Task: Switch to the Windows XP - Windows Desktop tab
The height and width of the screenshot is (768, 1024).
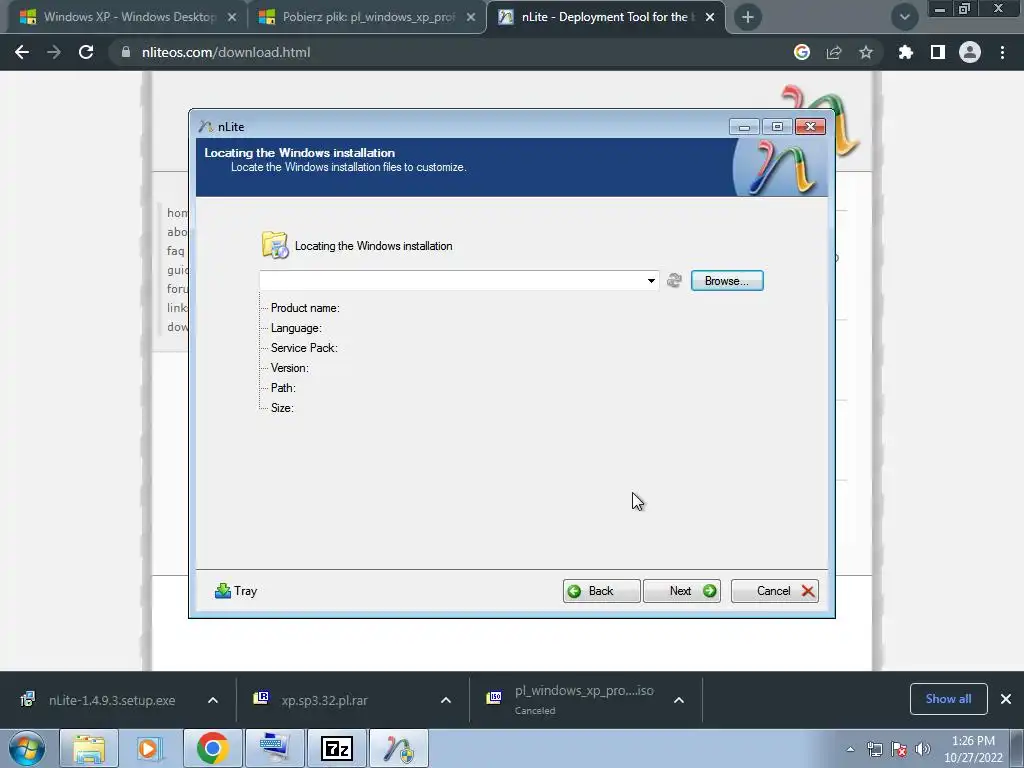Action: click(128, 17)
